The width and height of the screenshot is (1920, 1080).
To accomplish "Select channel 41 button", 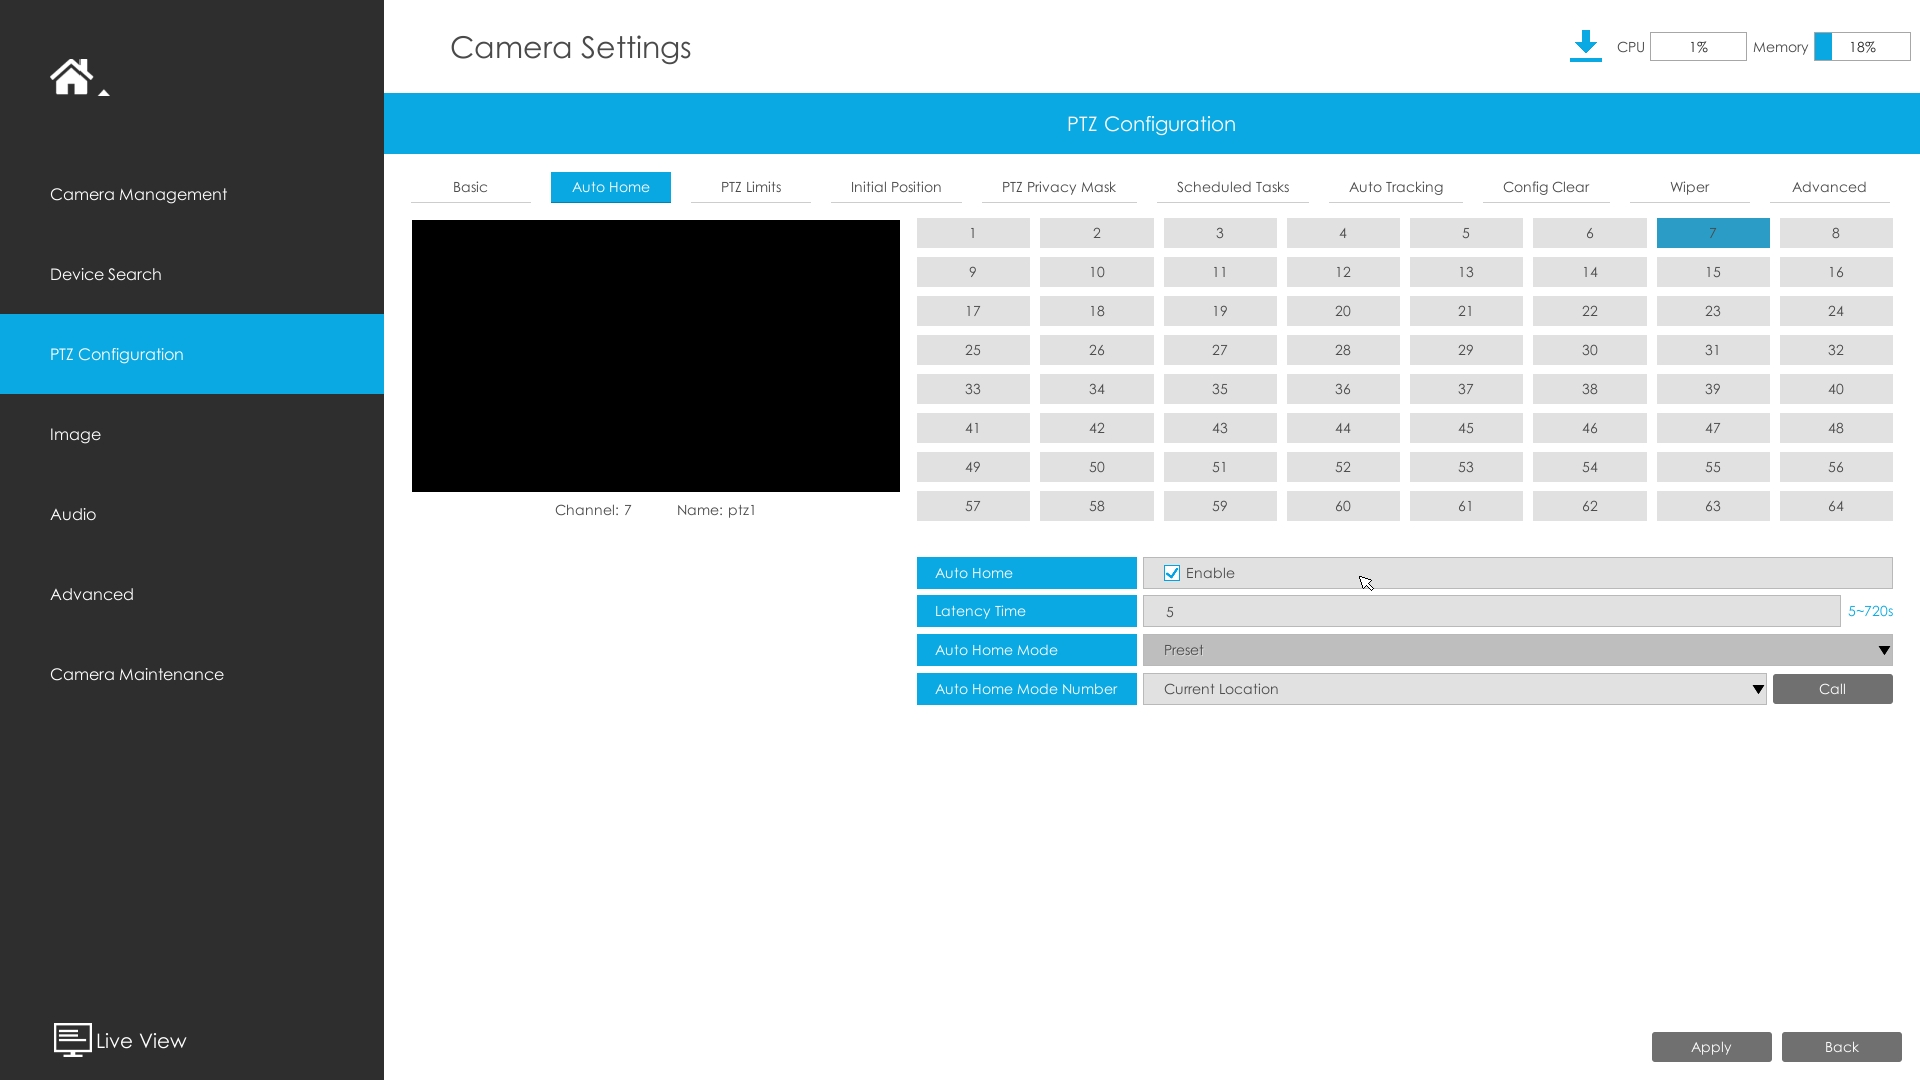I will pos(973,428).
